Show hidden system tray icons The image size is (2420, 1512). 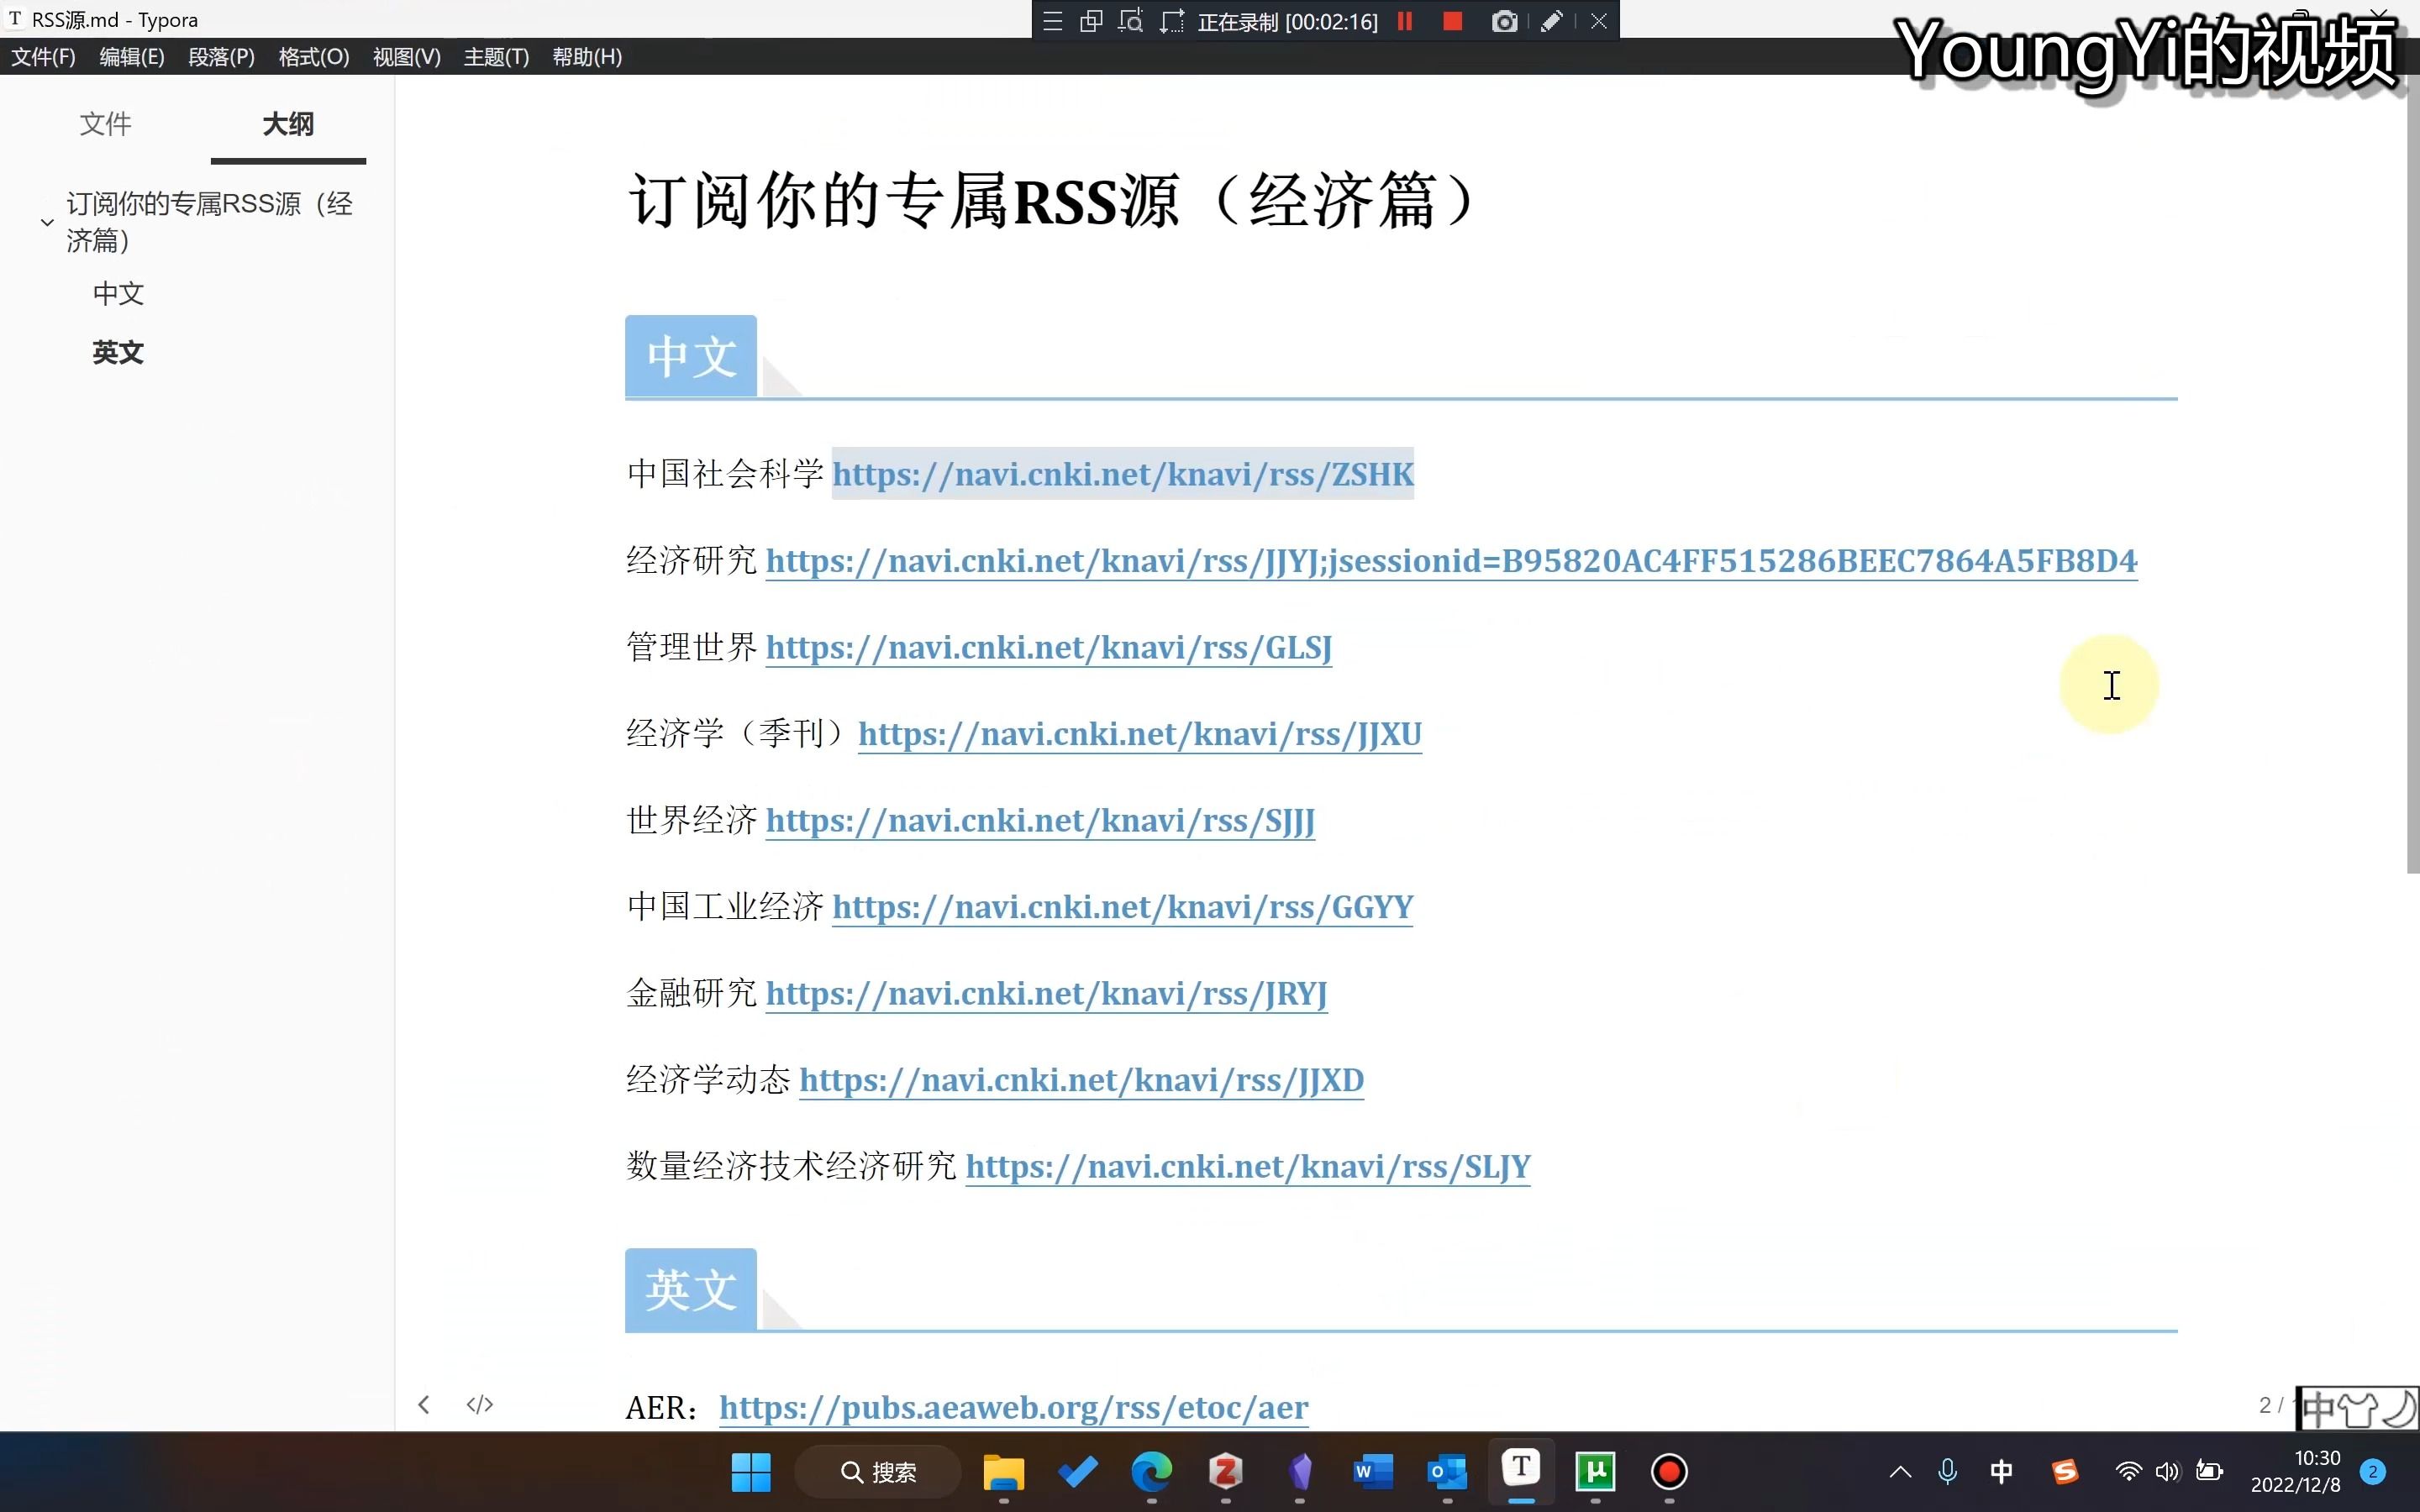pyautogui.click(x=1900, y=1472)
